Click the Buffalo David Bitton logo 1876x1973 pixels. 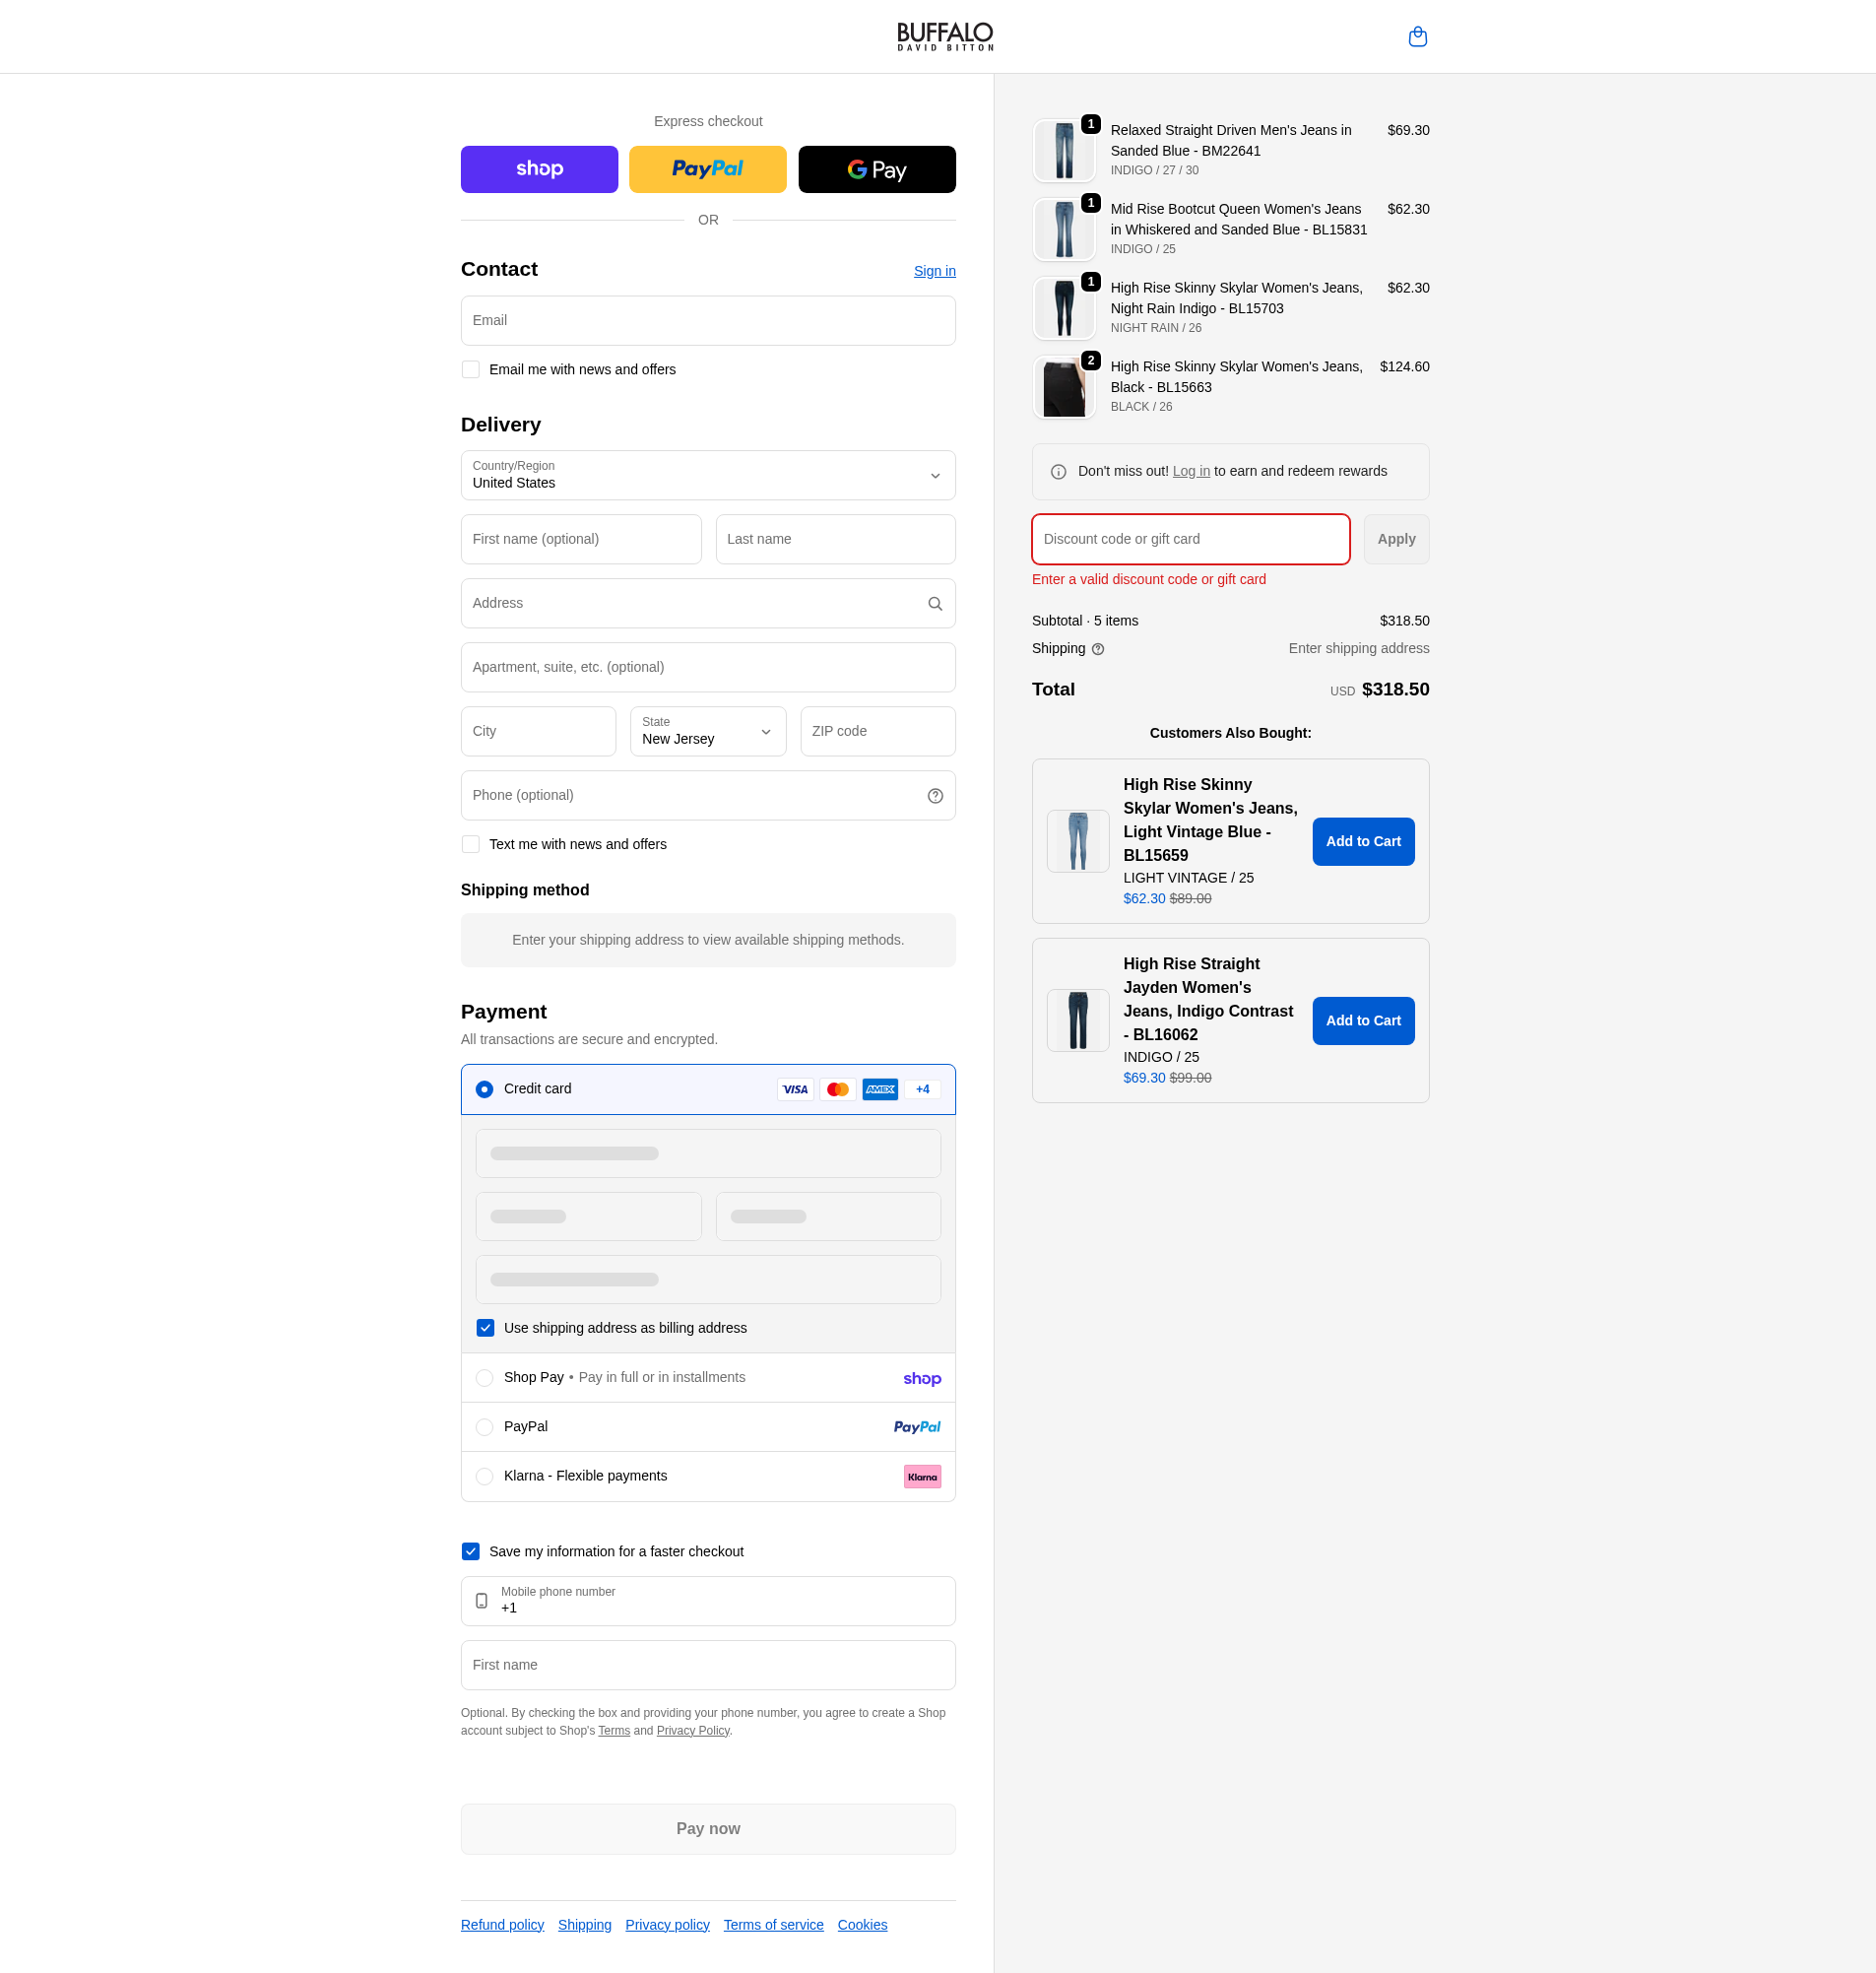[x=945, y=37]
